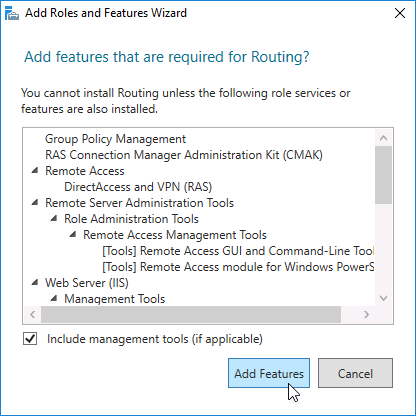Collapse the Role Administration Tools node
The width and height of the screenshot is (416, 416).
(x=54, y=219)
